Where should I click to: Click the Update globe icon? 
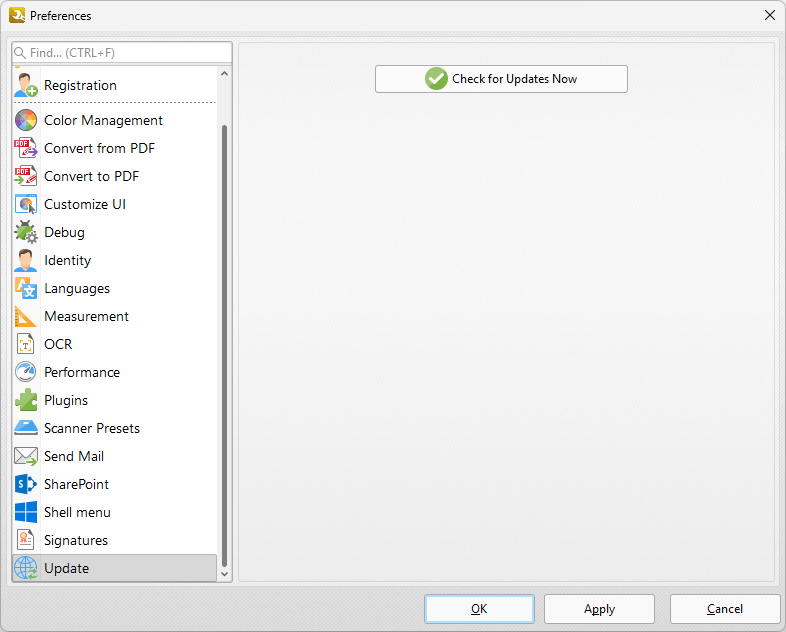26,568
